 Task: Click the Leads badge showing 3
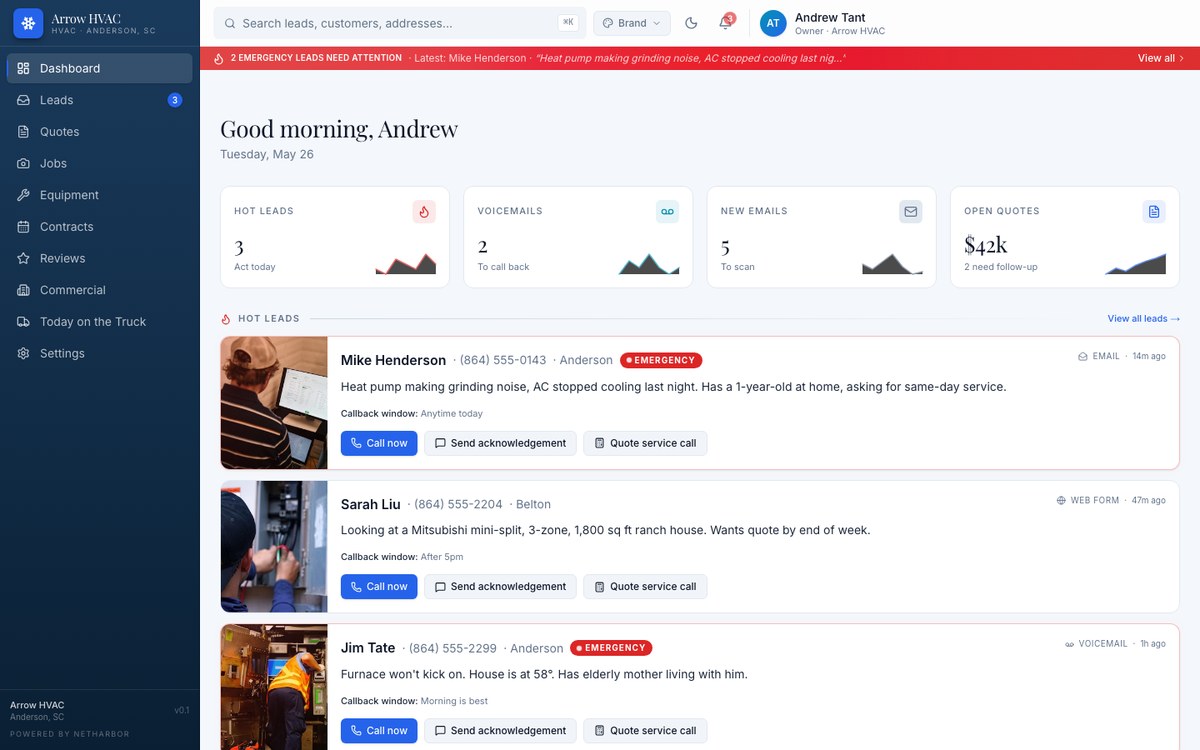point(175,100)
